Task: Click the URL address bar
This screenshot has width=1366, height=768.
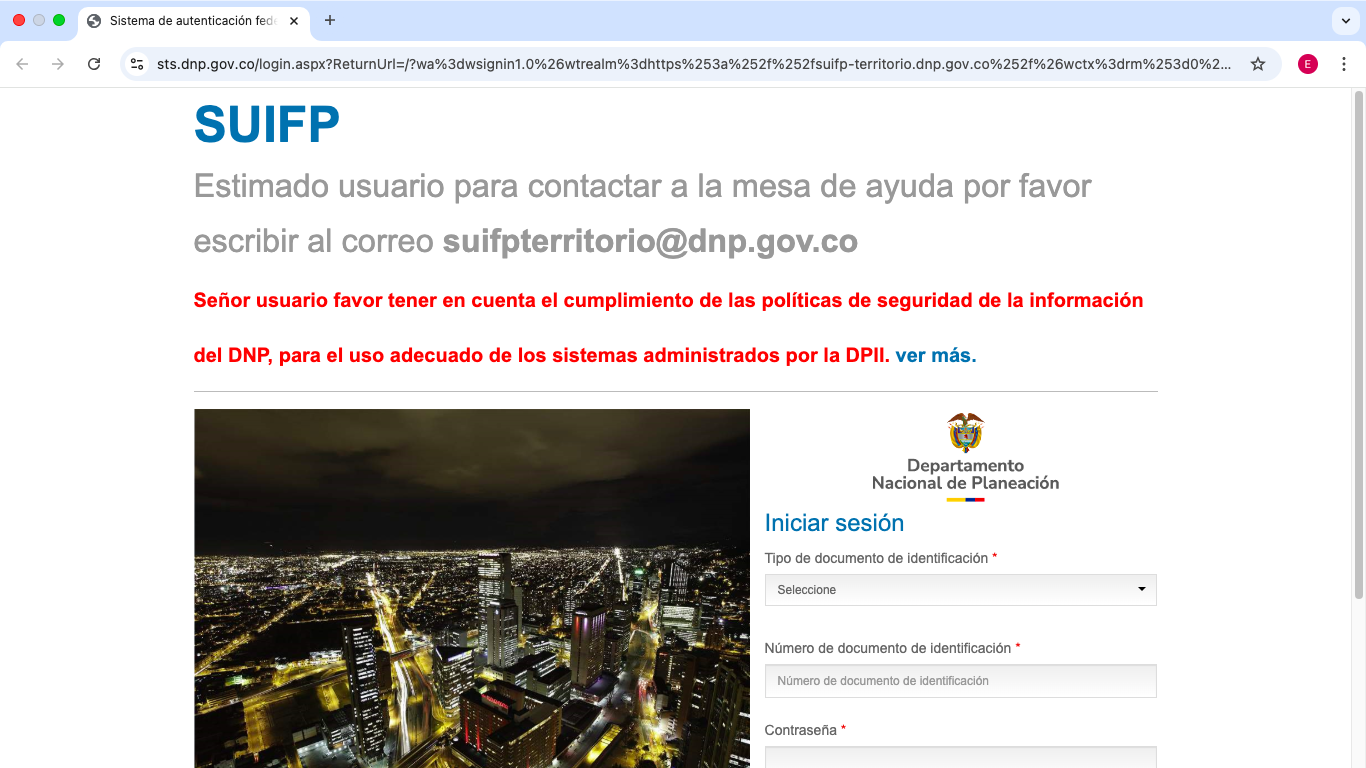Action: (694, 64)
